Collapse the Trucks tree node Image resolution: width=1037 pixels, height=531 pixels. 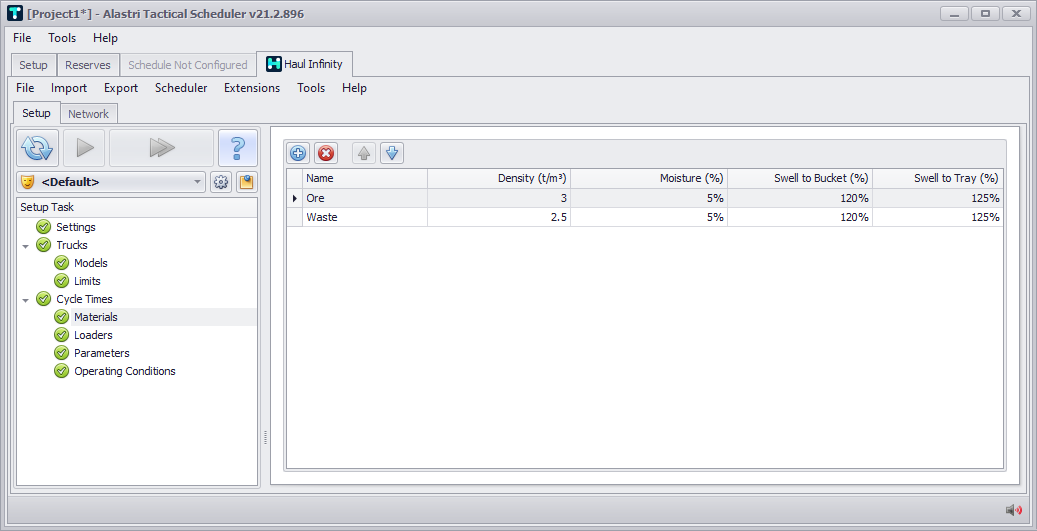click(25, 246)
